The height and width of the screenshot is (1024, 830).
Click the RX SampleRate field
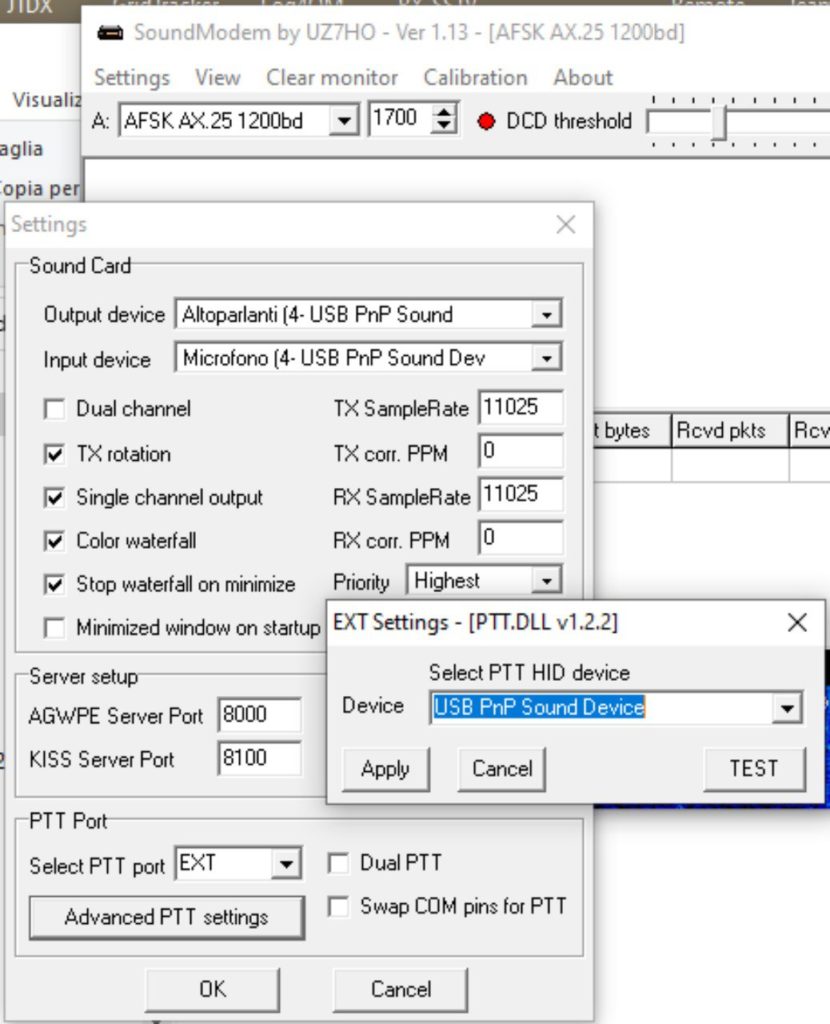[x=520, y=494]
